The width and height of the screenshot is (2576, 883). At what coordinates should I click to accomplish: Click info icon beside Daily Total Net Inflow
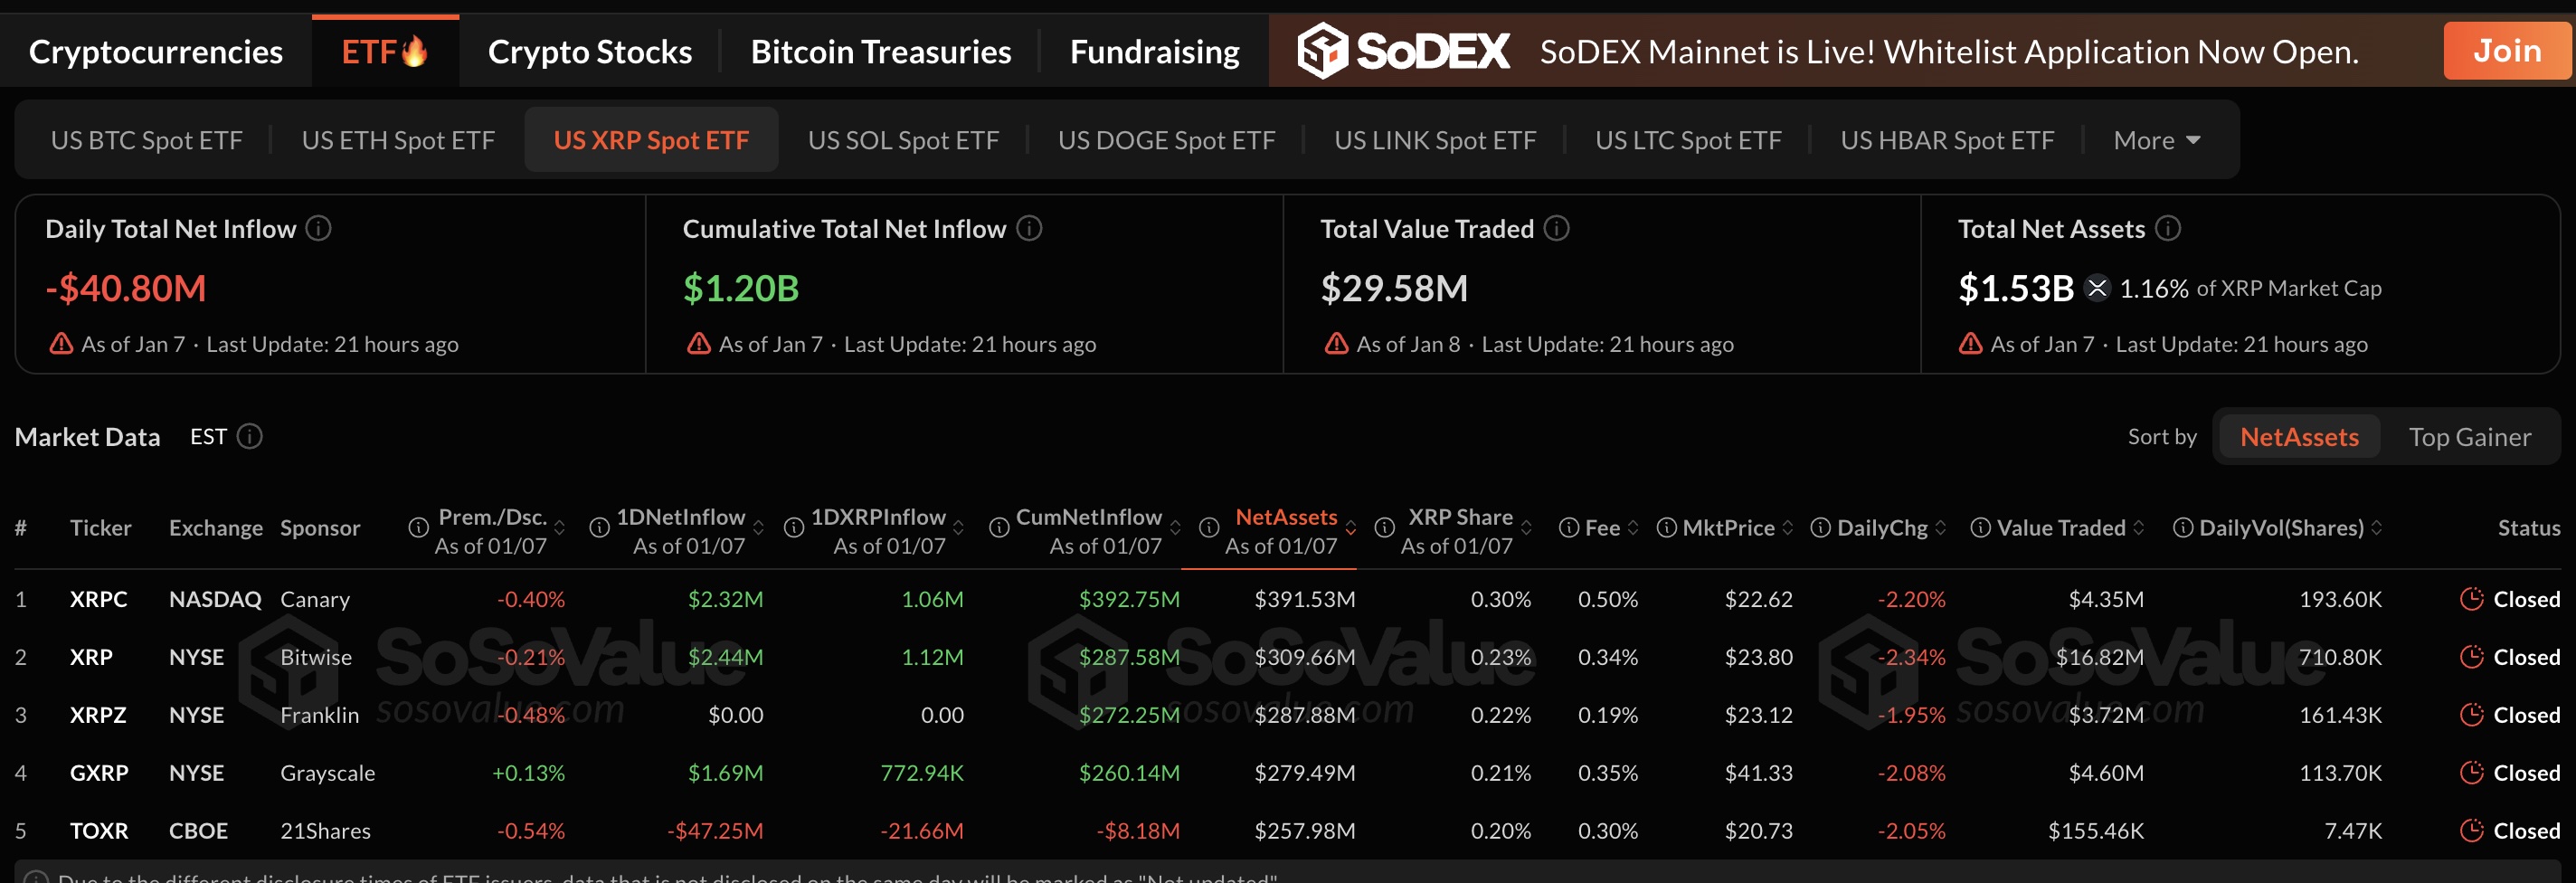coord(318,229)
